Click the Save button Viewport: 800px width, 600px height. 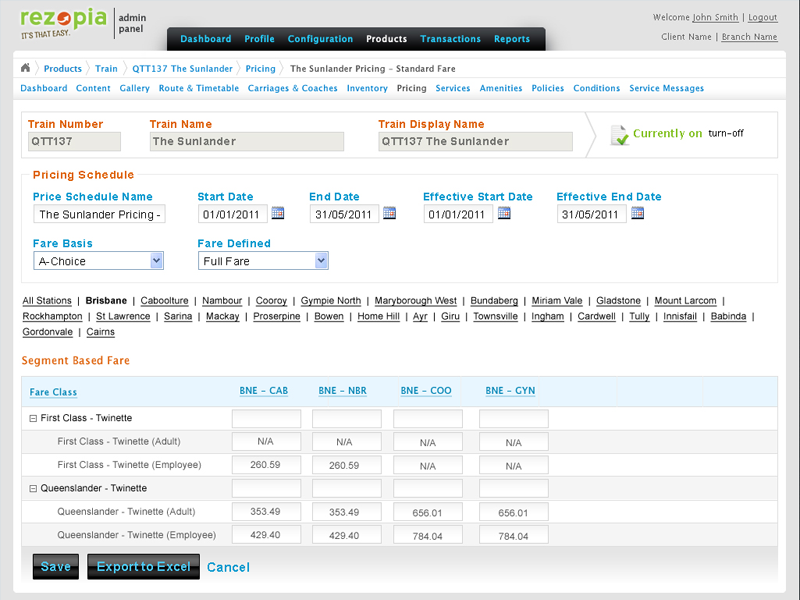(x=55, y=566)
